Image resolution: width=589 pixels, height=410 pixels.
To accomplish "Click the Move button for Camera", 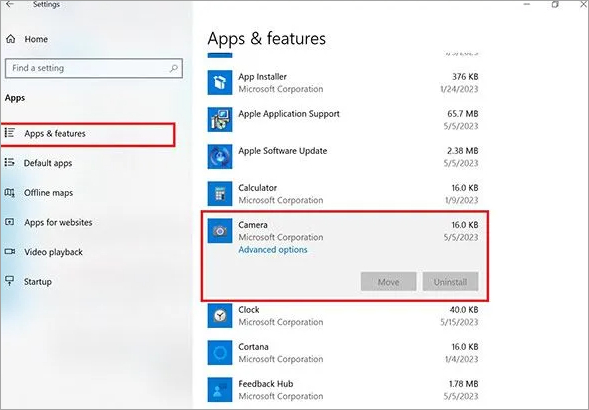I will [388, 281].
